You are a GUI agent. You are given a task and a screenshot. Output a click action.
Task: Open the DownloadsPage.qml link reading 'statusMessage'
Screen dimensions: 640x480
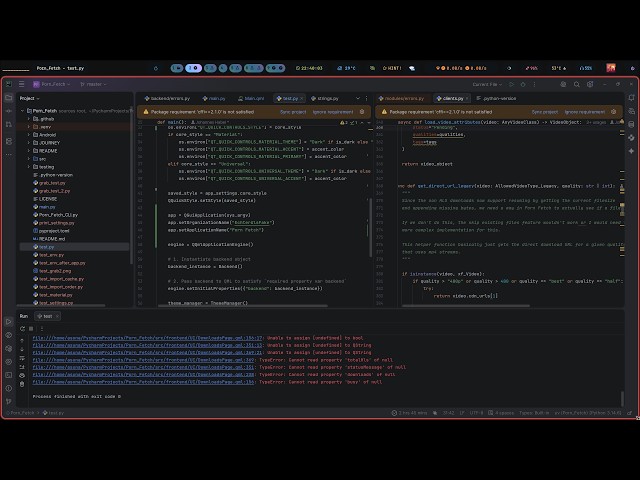pyautogui.click(x=143, y=367)
